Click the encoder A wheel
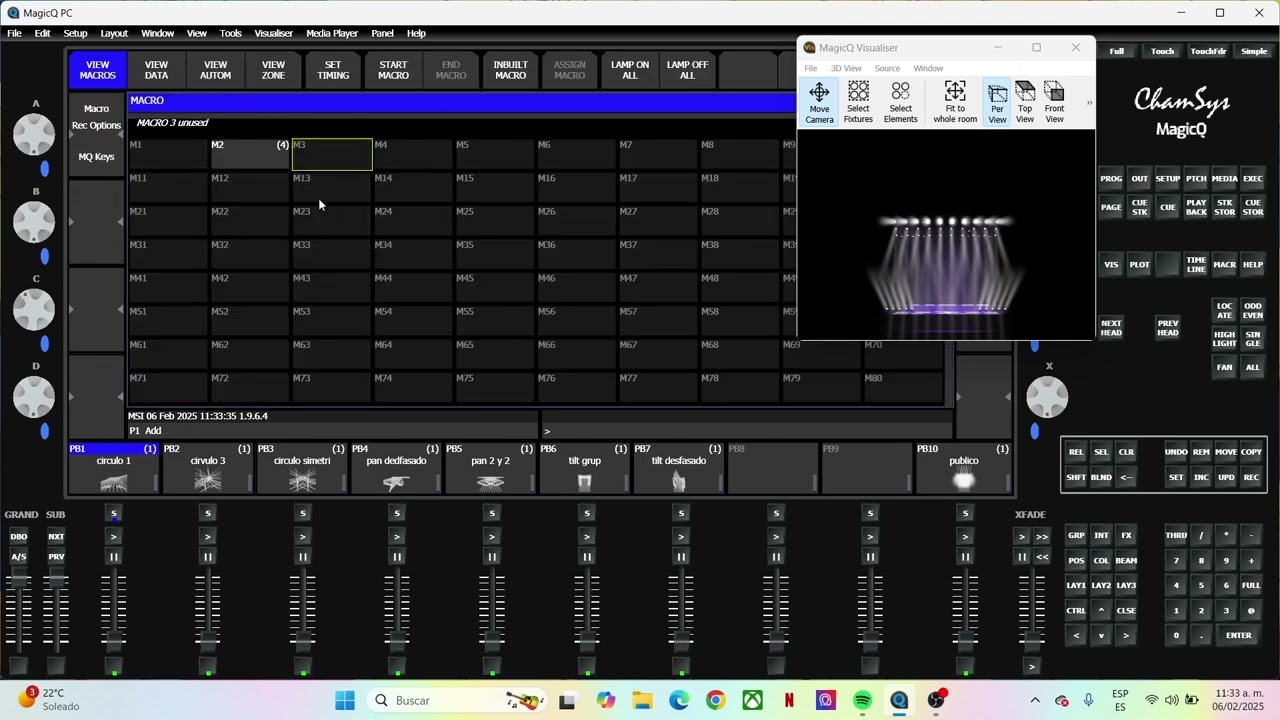Screen dimensions: 1280x720 pos(34,135)
